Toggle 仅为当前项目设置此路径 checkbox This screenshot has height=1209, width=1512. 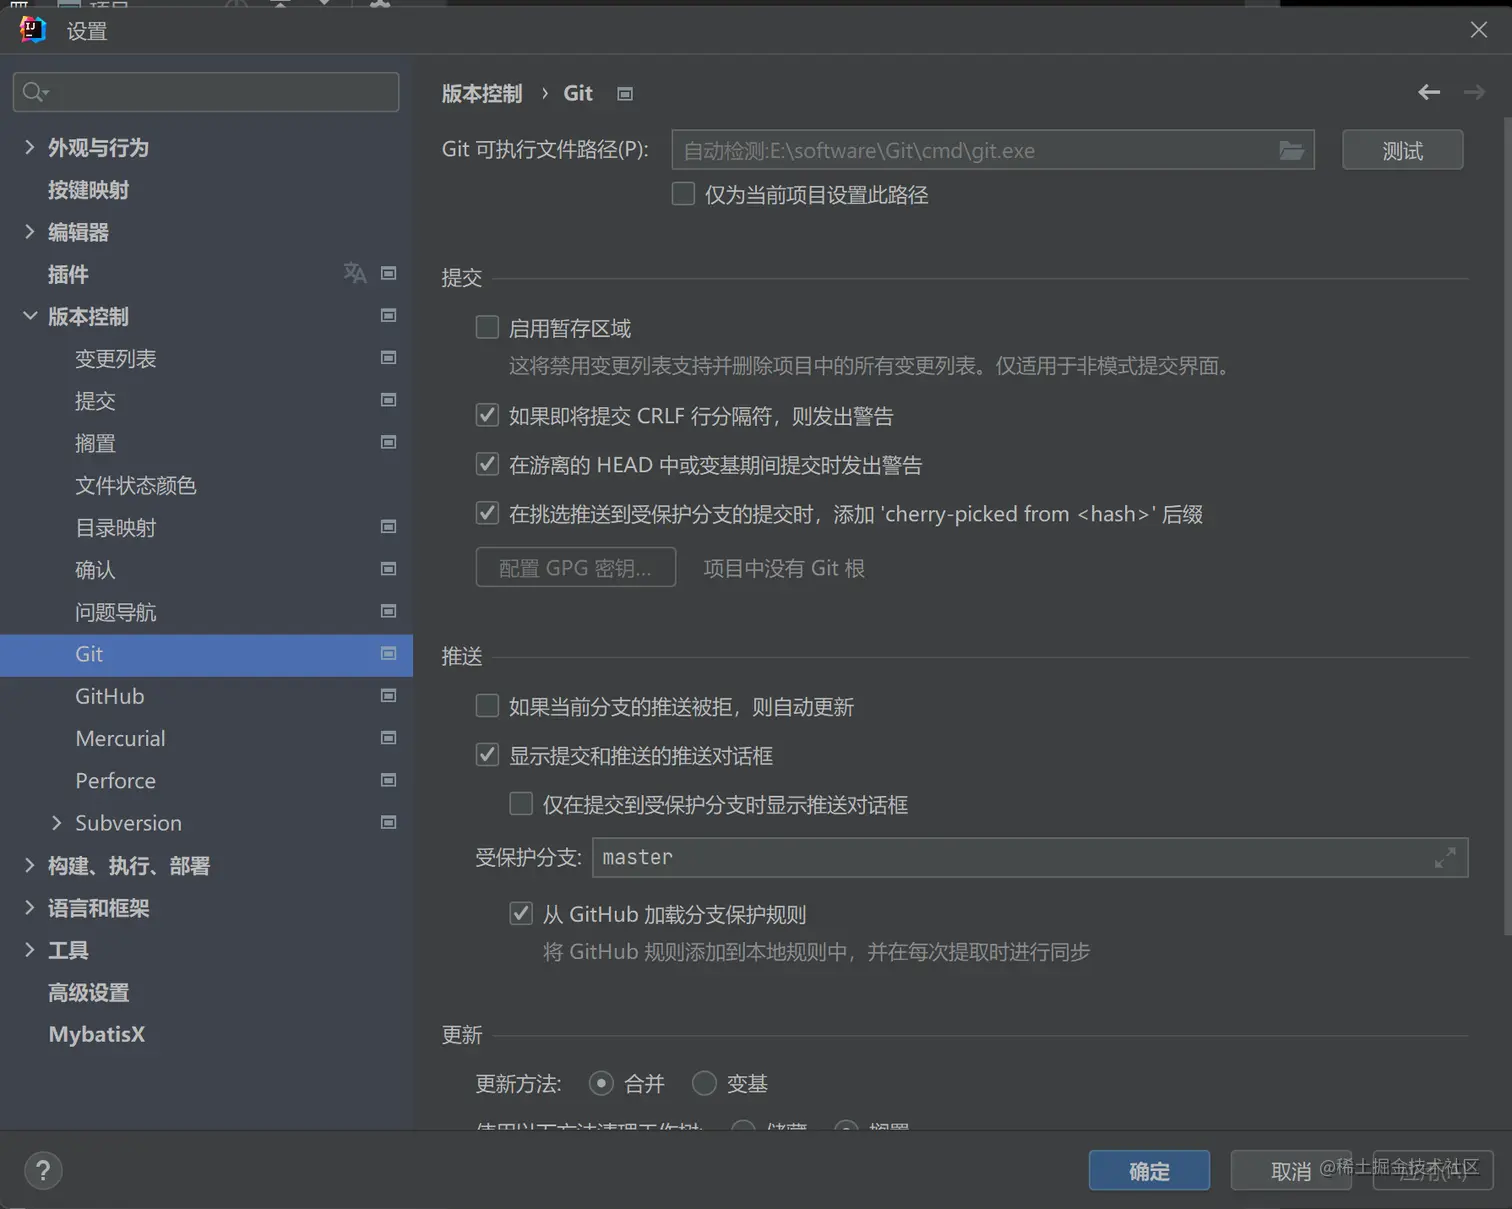(x=683, y=194)
